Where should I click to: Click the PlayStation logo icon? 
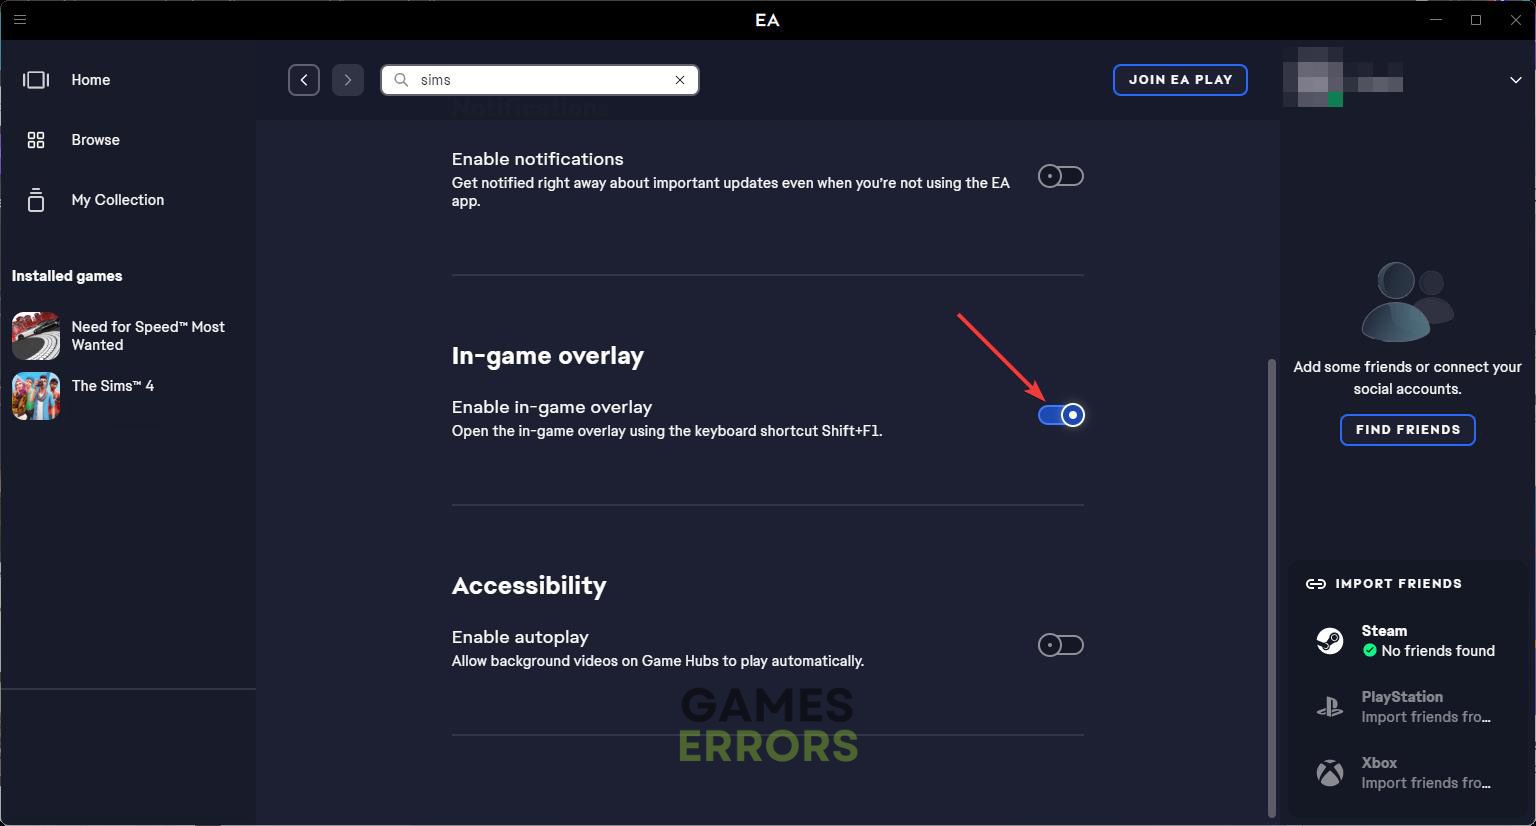pos(1329,707)
